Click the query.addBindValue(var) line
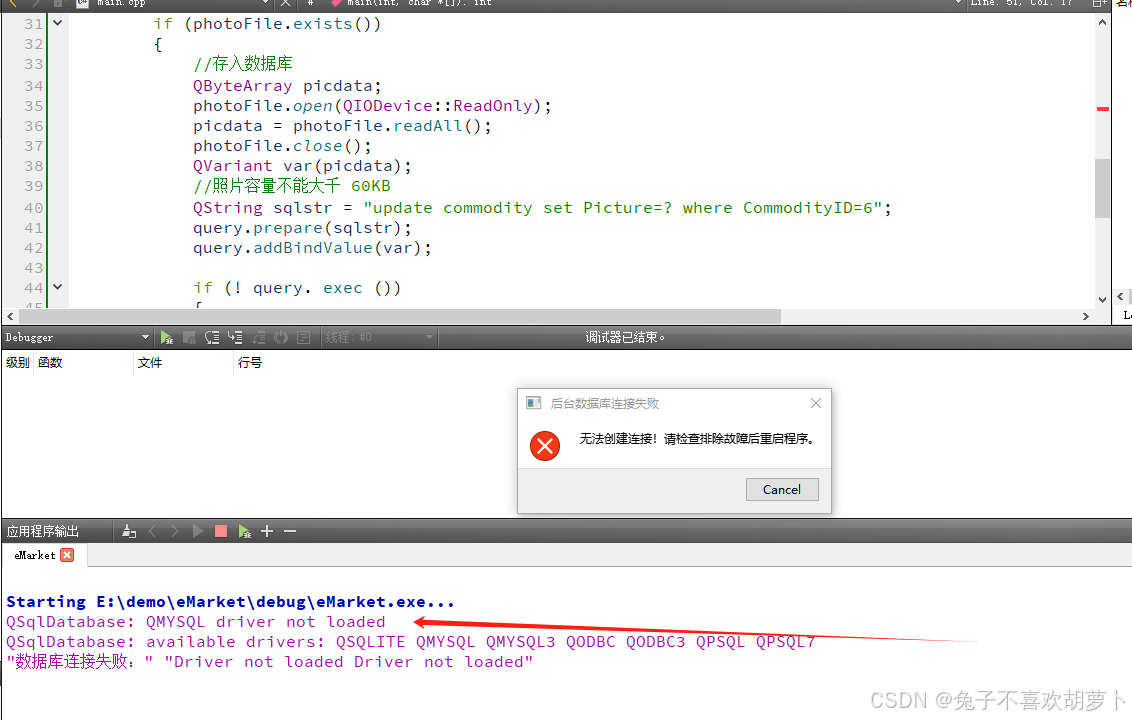The image size is (1132, 720). (312, 248)
